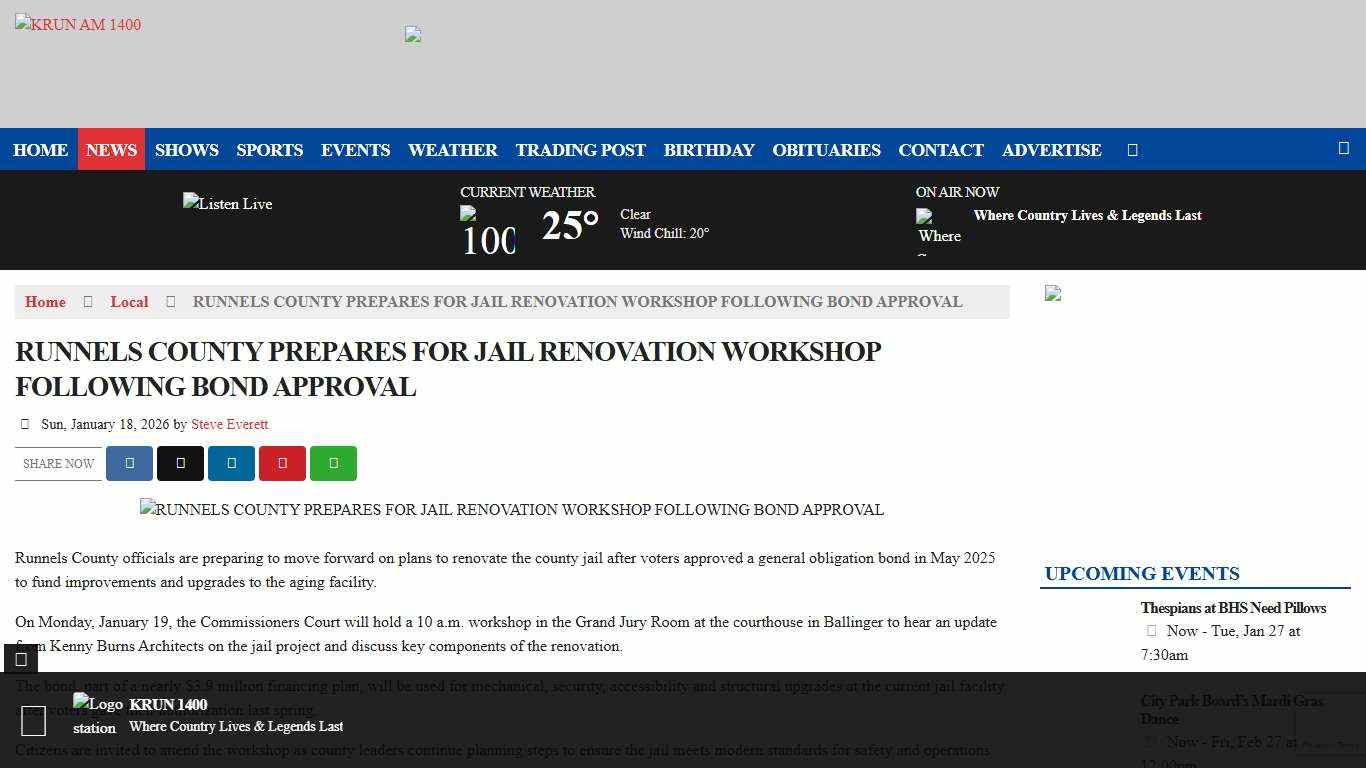1366x768 pixels.
Task: Share the article on LinkedIn
Action: coord(231,463)
